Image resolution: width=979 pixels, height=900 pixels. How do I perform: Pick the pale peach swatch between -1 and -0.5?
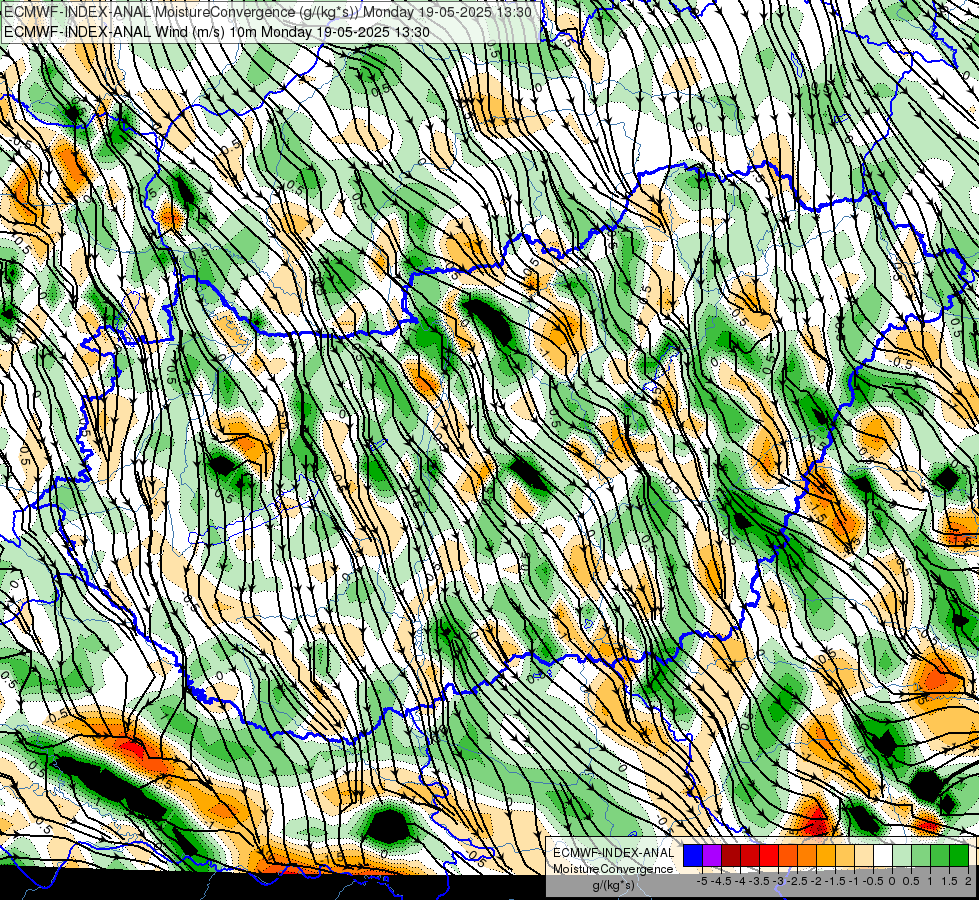pyautogui.click(x=864, y=856)
